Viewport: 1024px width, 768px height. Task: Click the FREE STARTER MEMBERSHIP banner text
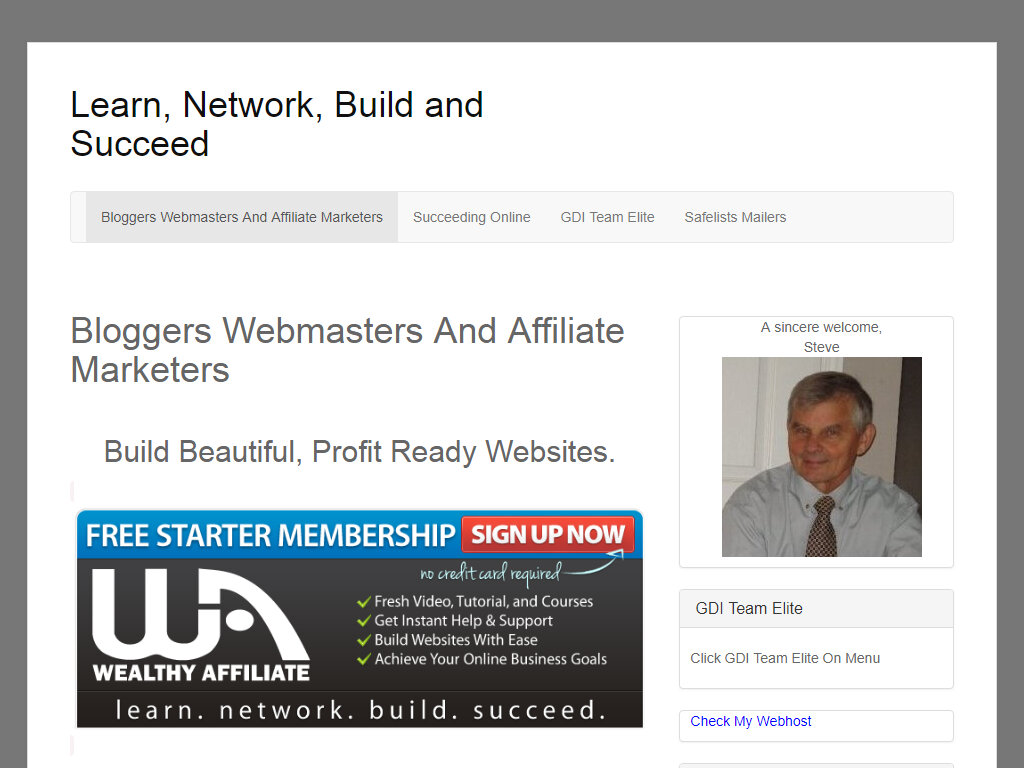pos(270,535)
